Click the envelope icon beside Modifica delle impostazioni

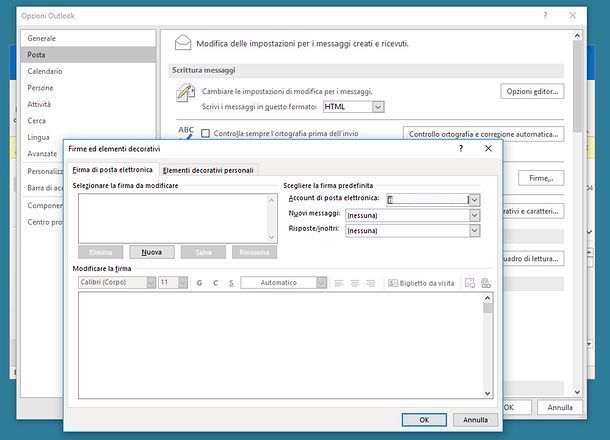[x=183, y=42]
